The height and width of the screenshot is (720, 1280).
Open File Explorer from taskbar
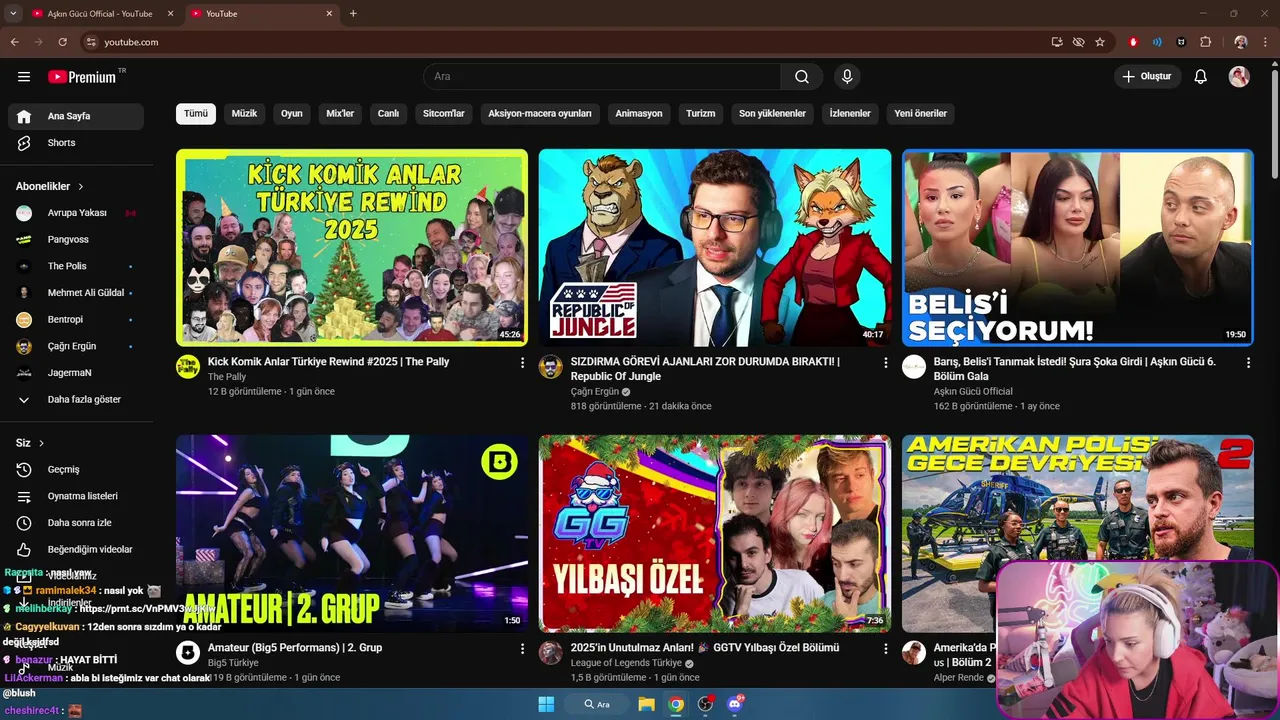[x=646, y=704]
